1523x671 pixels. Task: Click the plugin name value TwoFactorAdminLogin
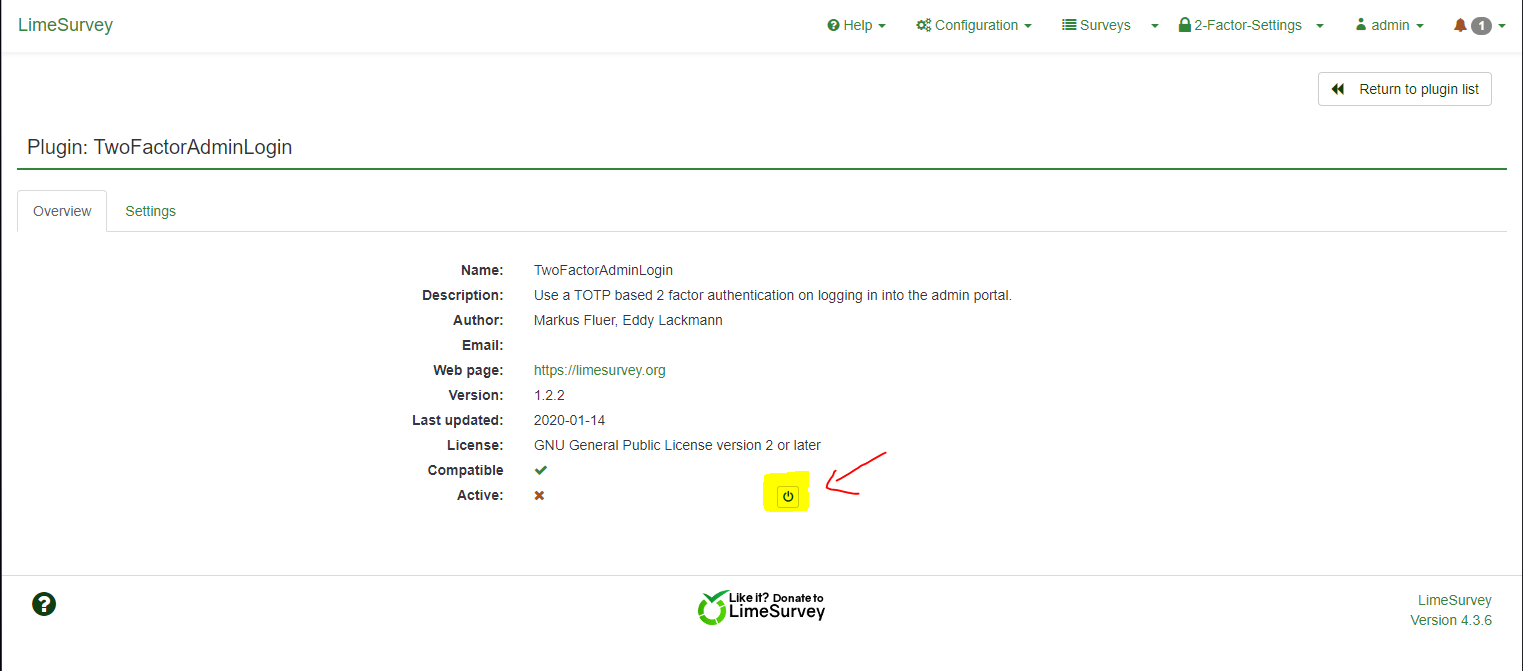pos(603,270)
